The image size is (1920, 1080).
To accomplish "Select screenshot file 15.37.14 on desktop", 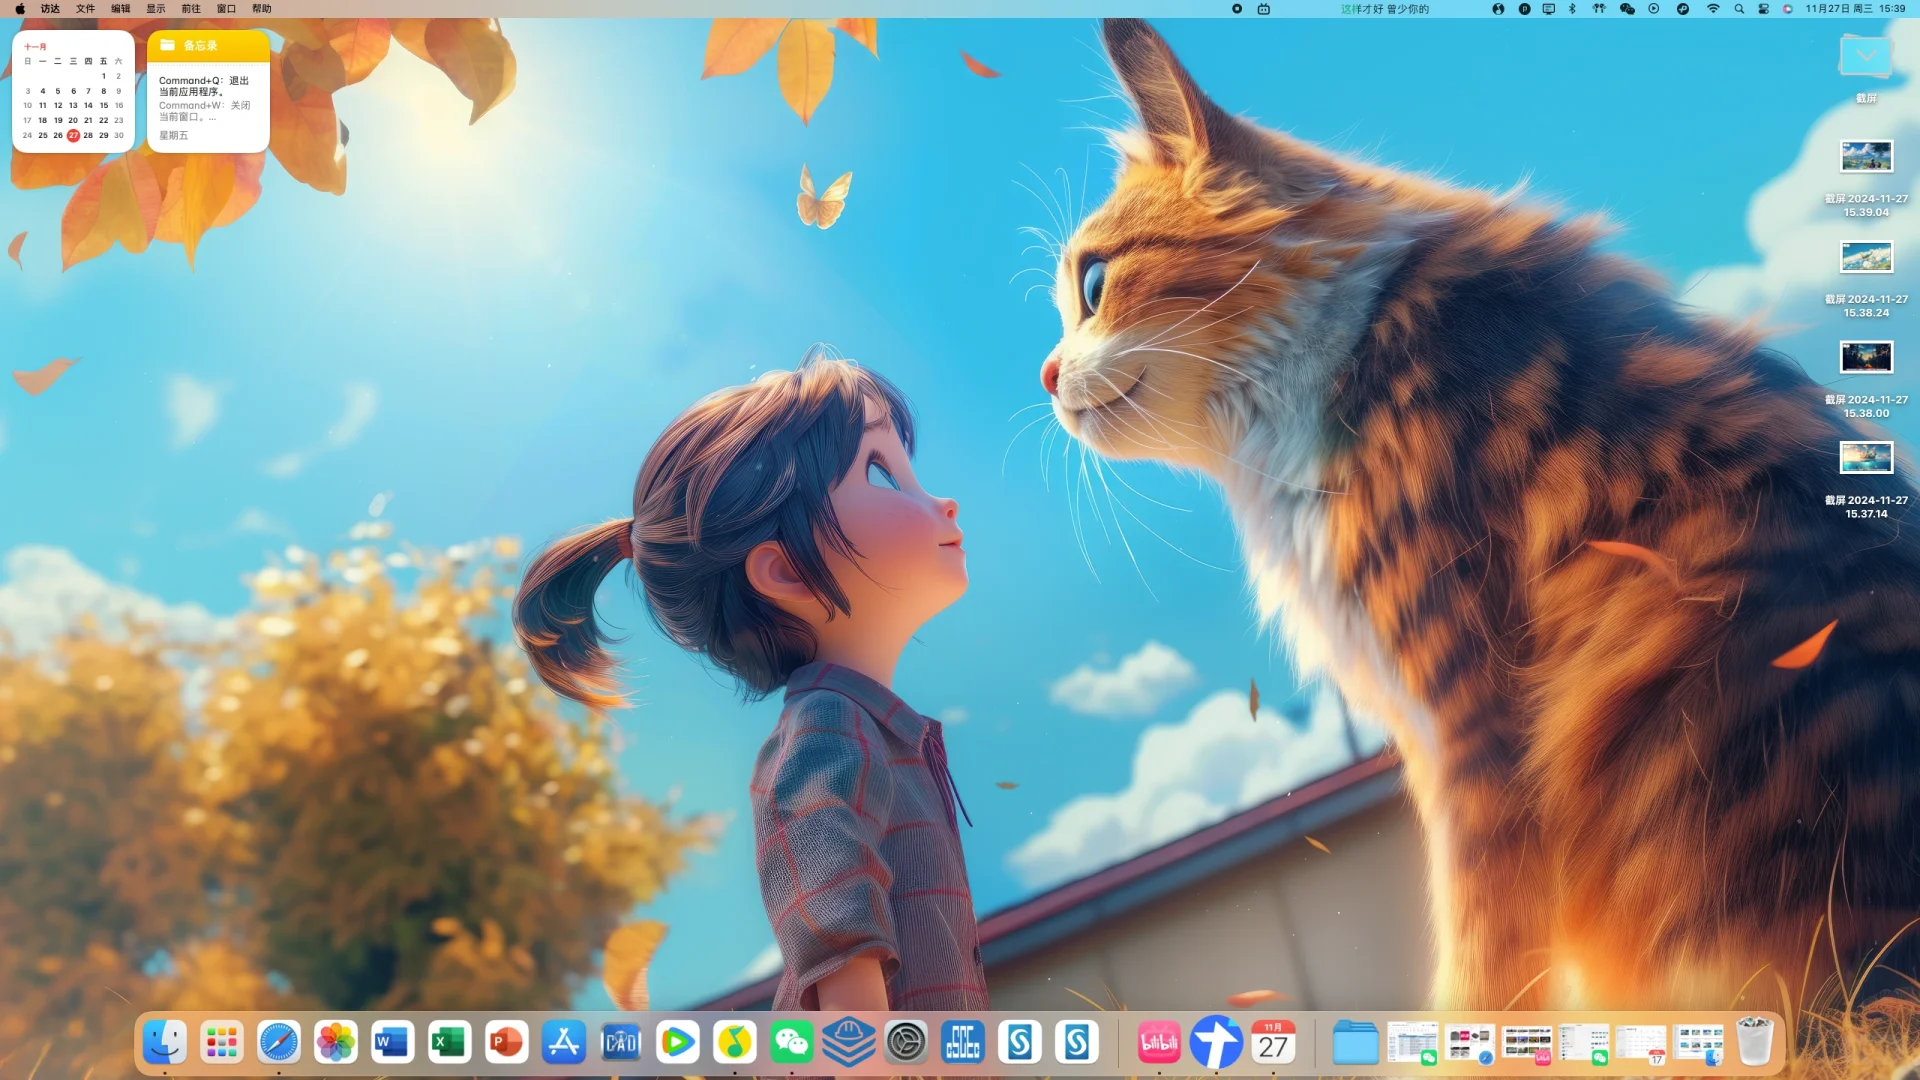I will pyautogui.click(x=1866, y=458).
